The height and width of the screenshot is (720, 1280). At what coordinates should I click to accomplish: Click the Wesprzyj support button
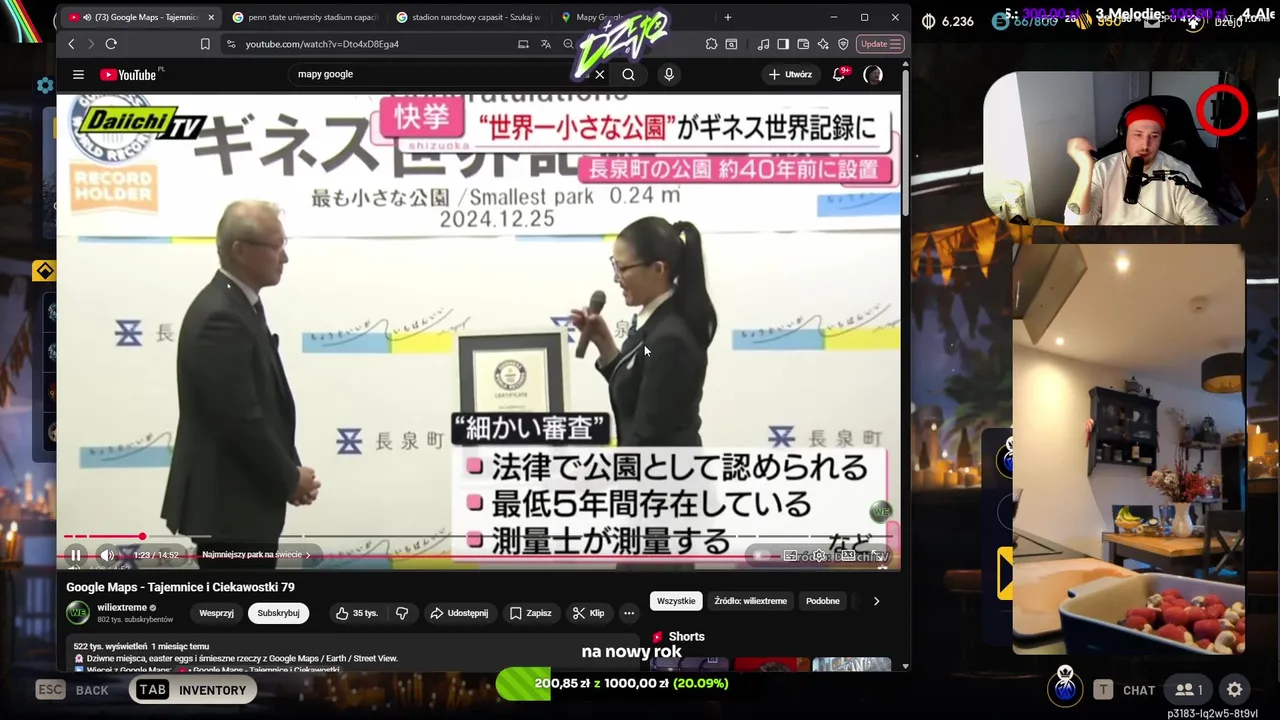pos(216,613)
